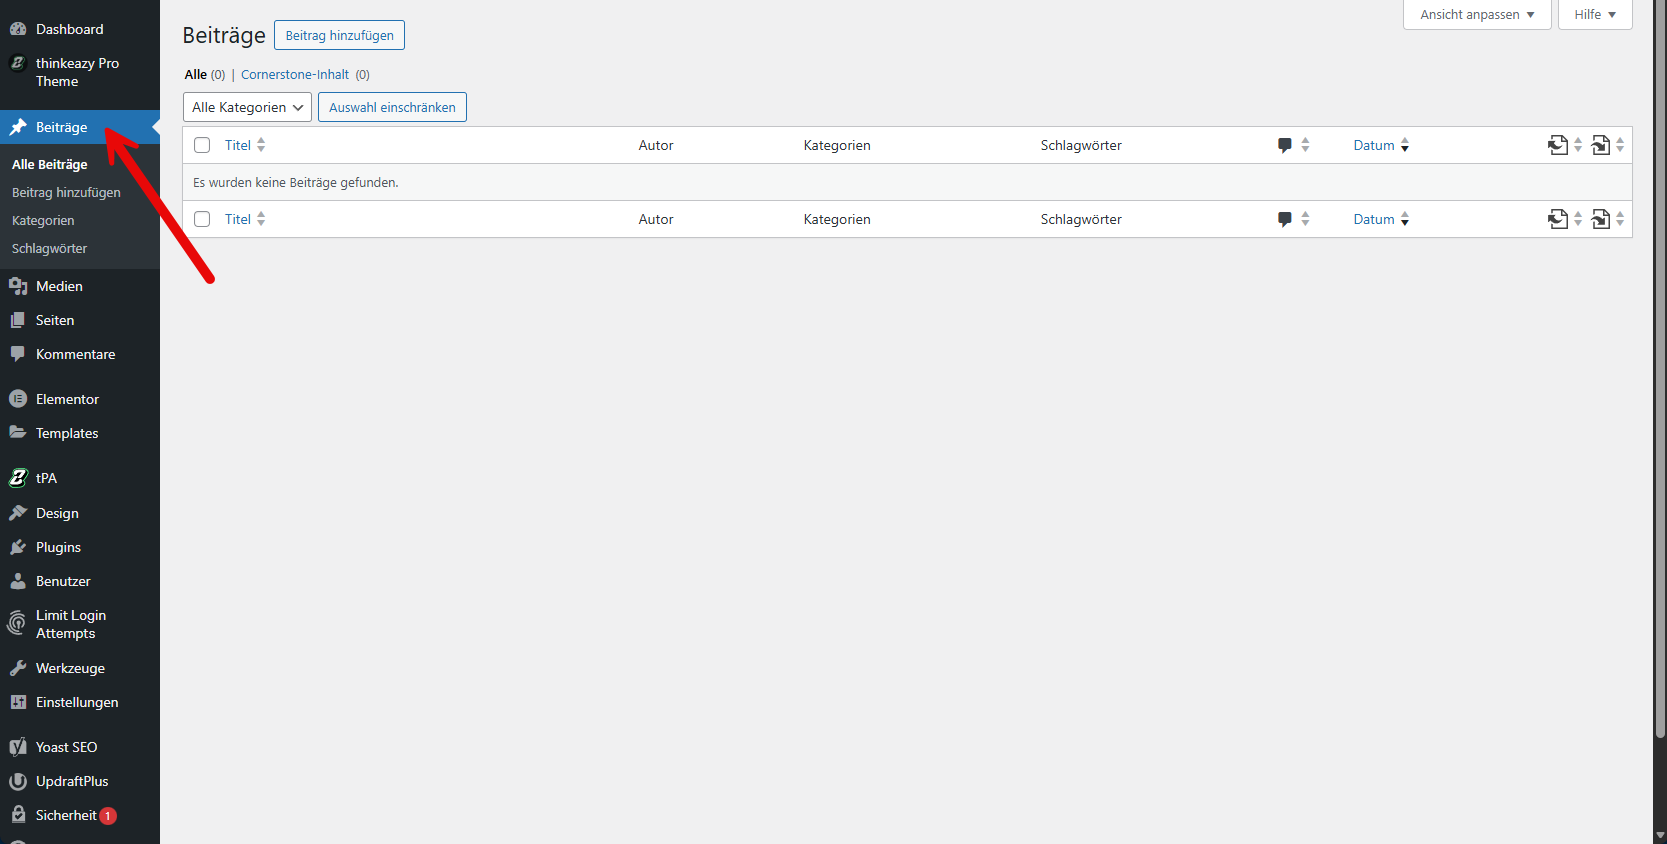
Task: Open Schlagwörter submenu item
Action: [x=50, y=248]
